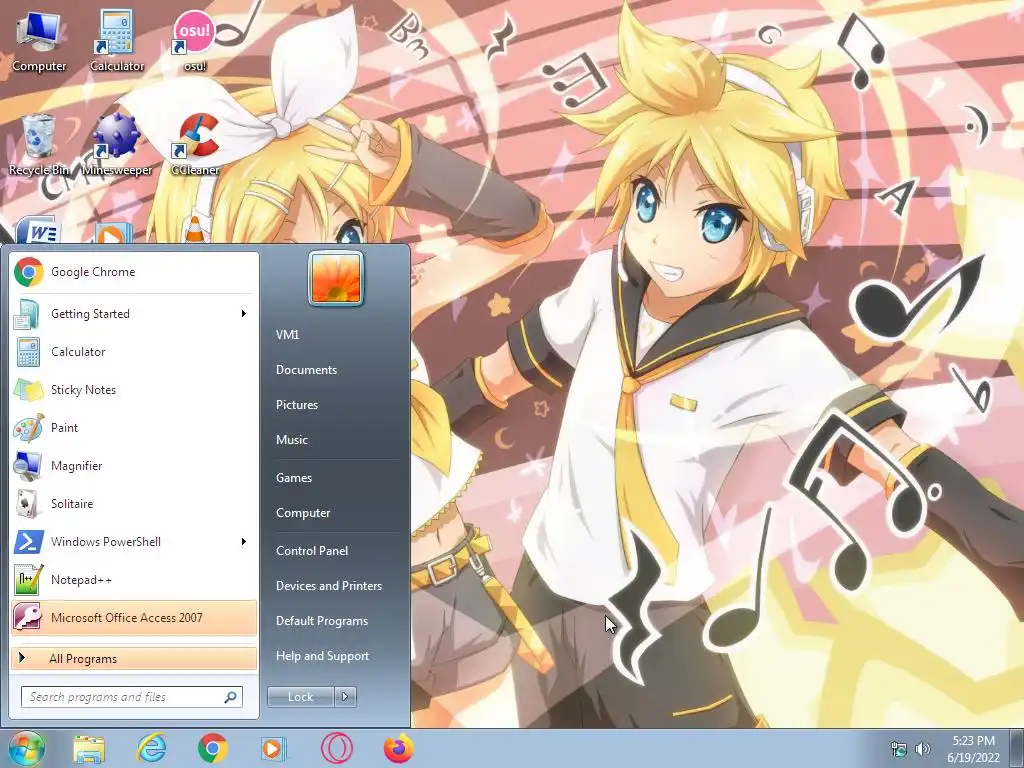The height and width of the screenshot is (768, 1024).
Task: Expand Windows PowerShell jump list arrow
Action: 243,541
